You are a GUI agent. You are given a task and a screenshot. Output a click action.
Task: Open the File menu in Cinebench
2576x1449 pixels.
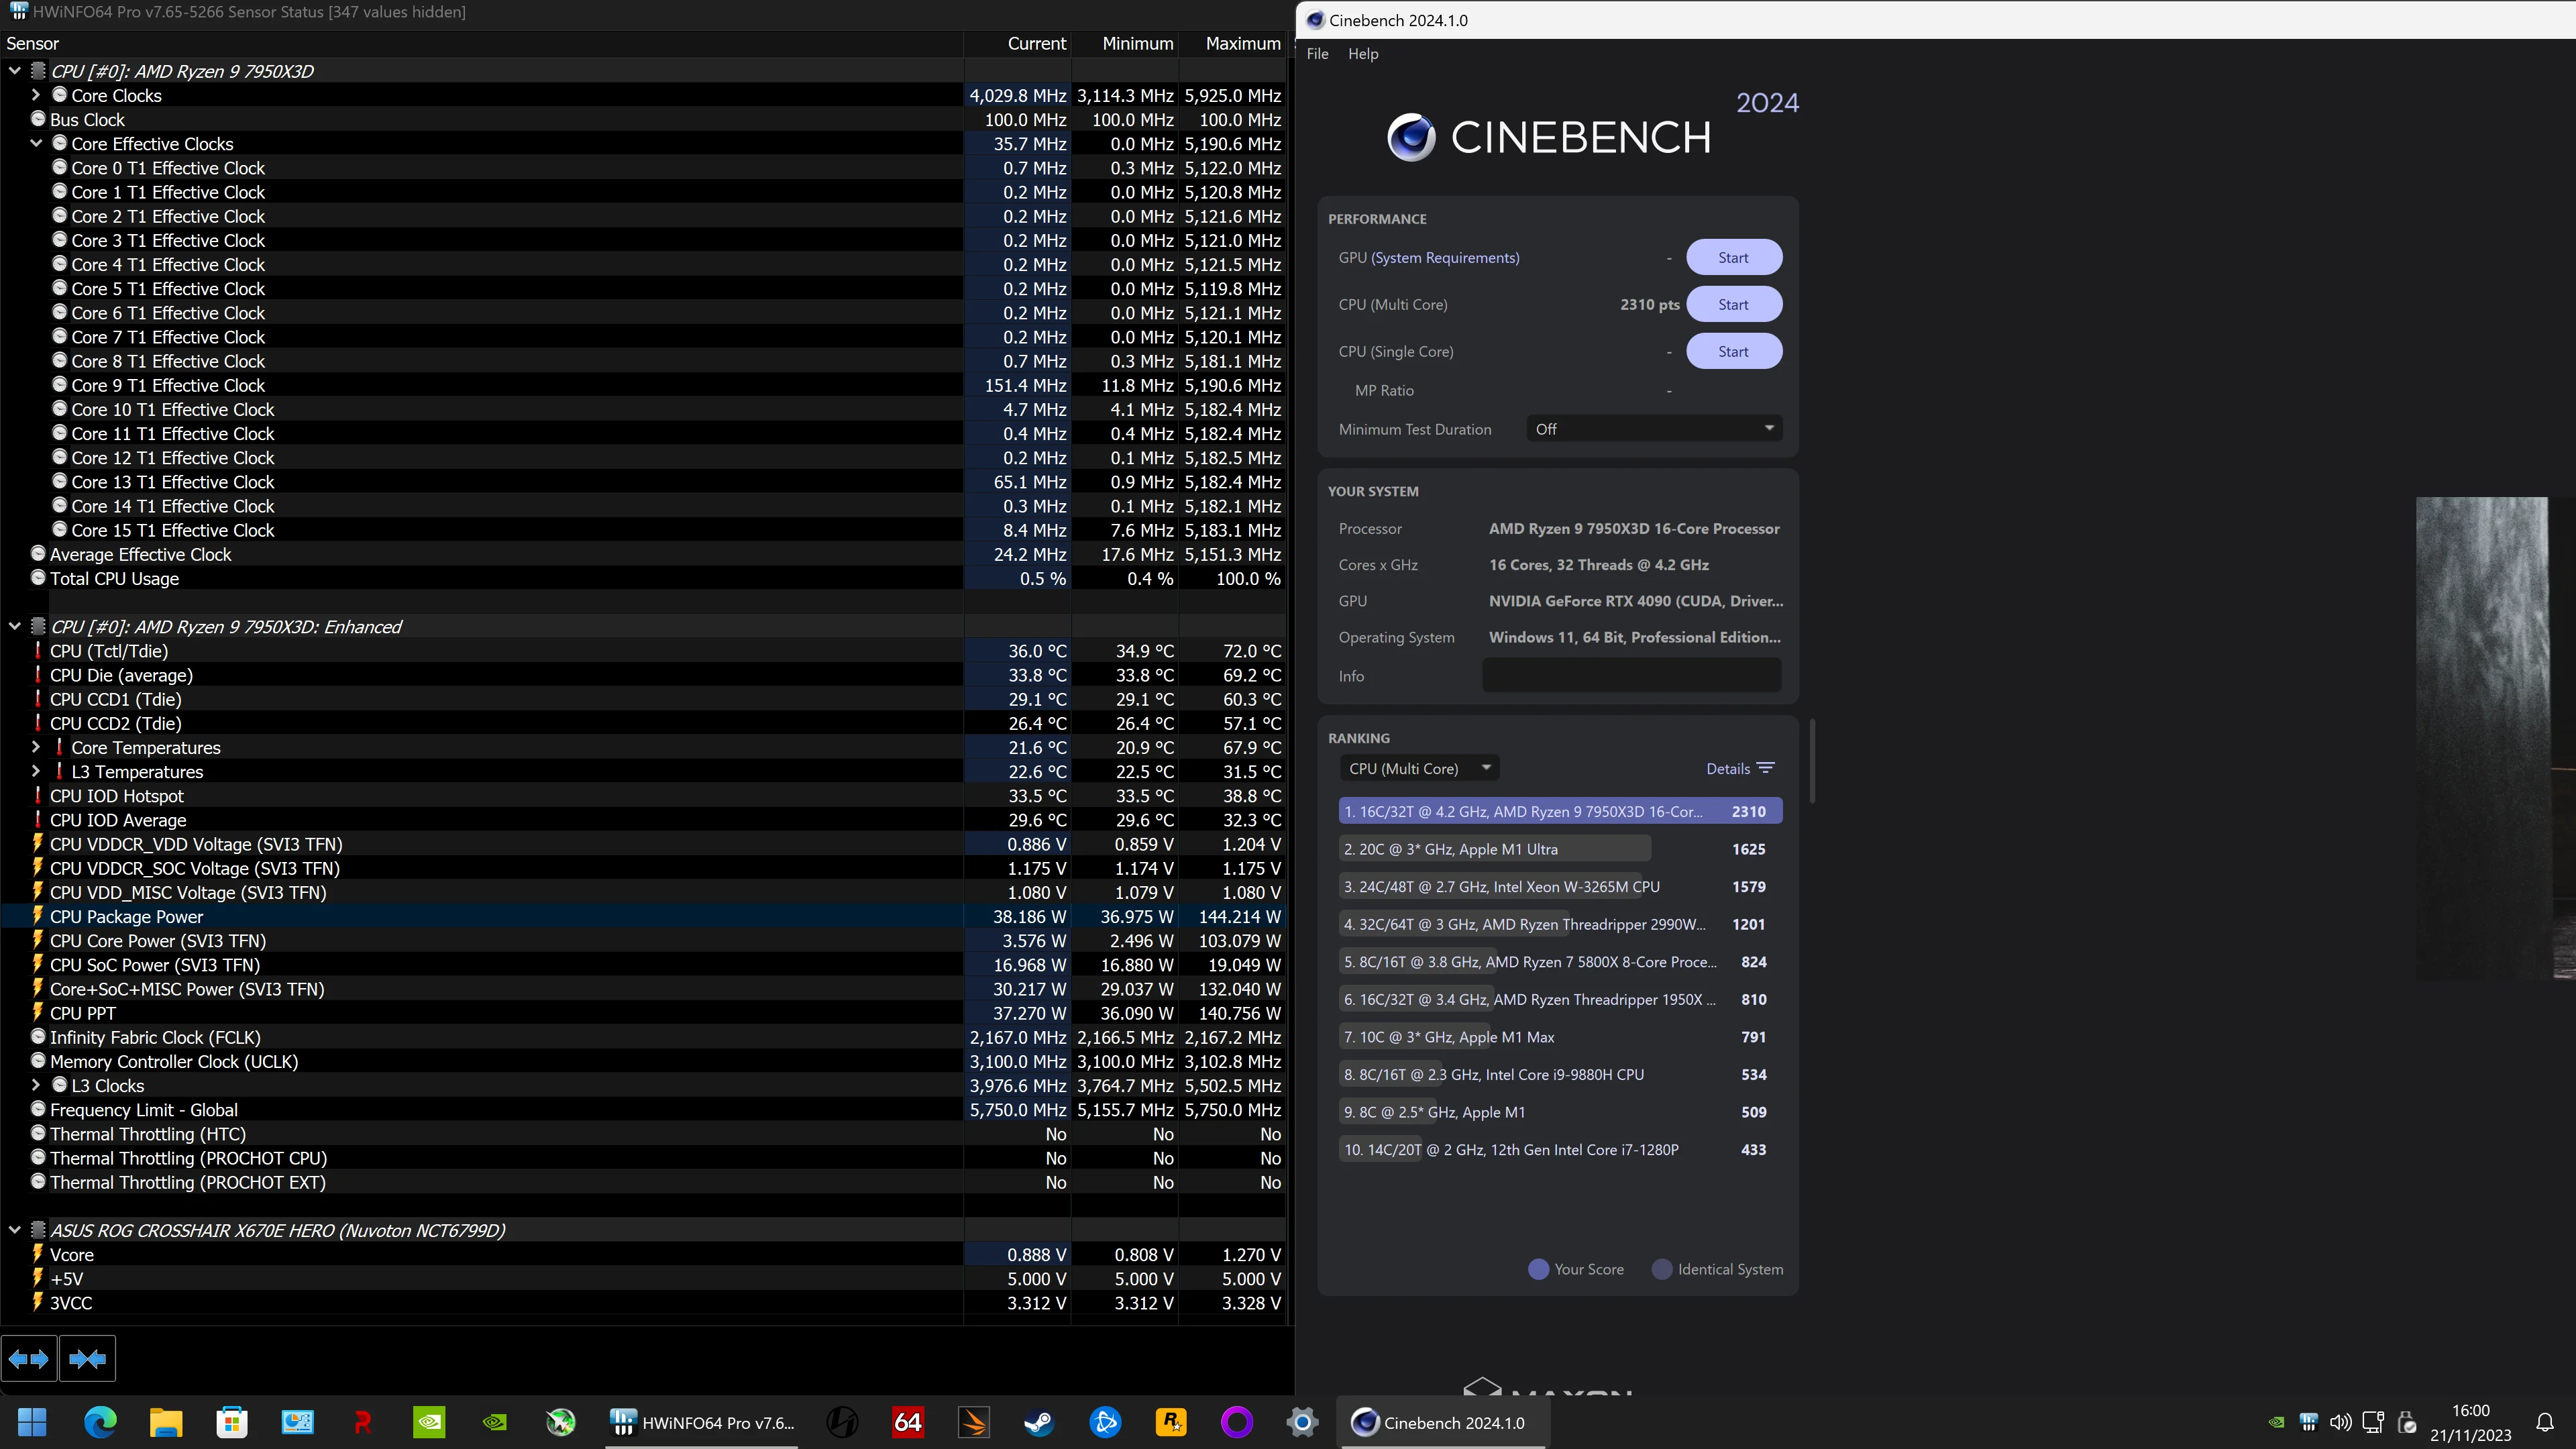coord(1317,54)
